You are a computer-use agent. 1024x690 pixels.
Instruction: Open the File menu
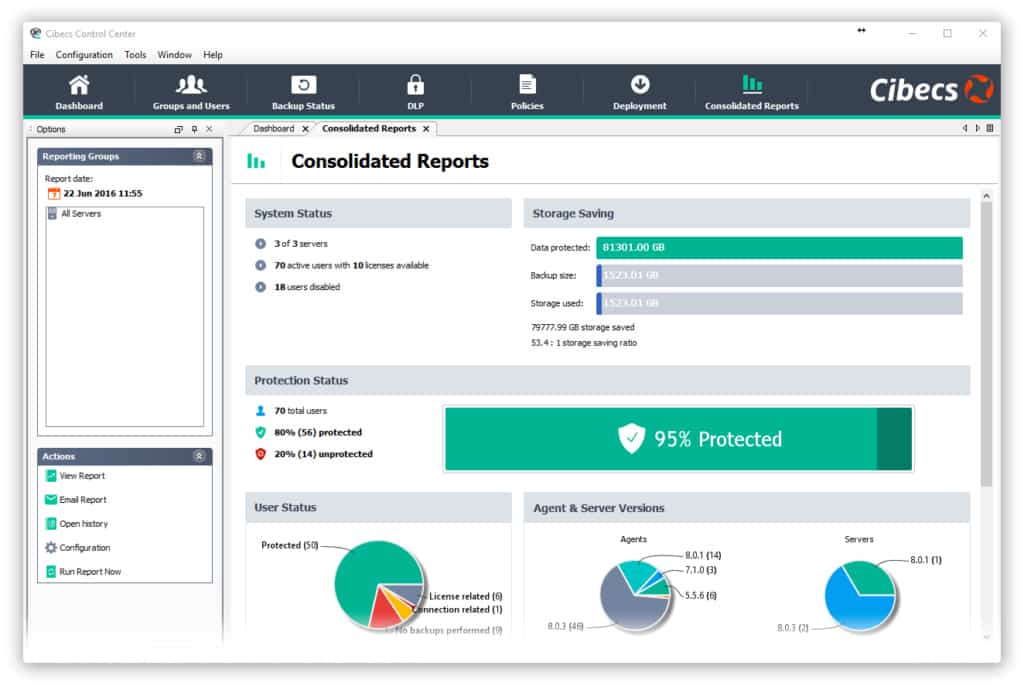(x=37, y=55)
